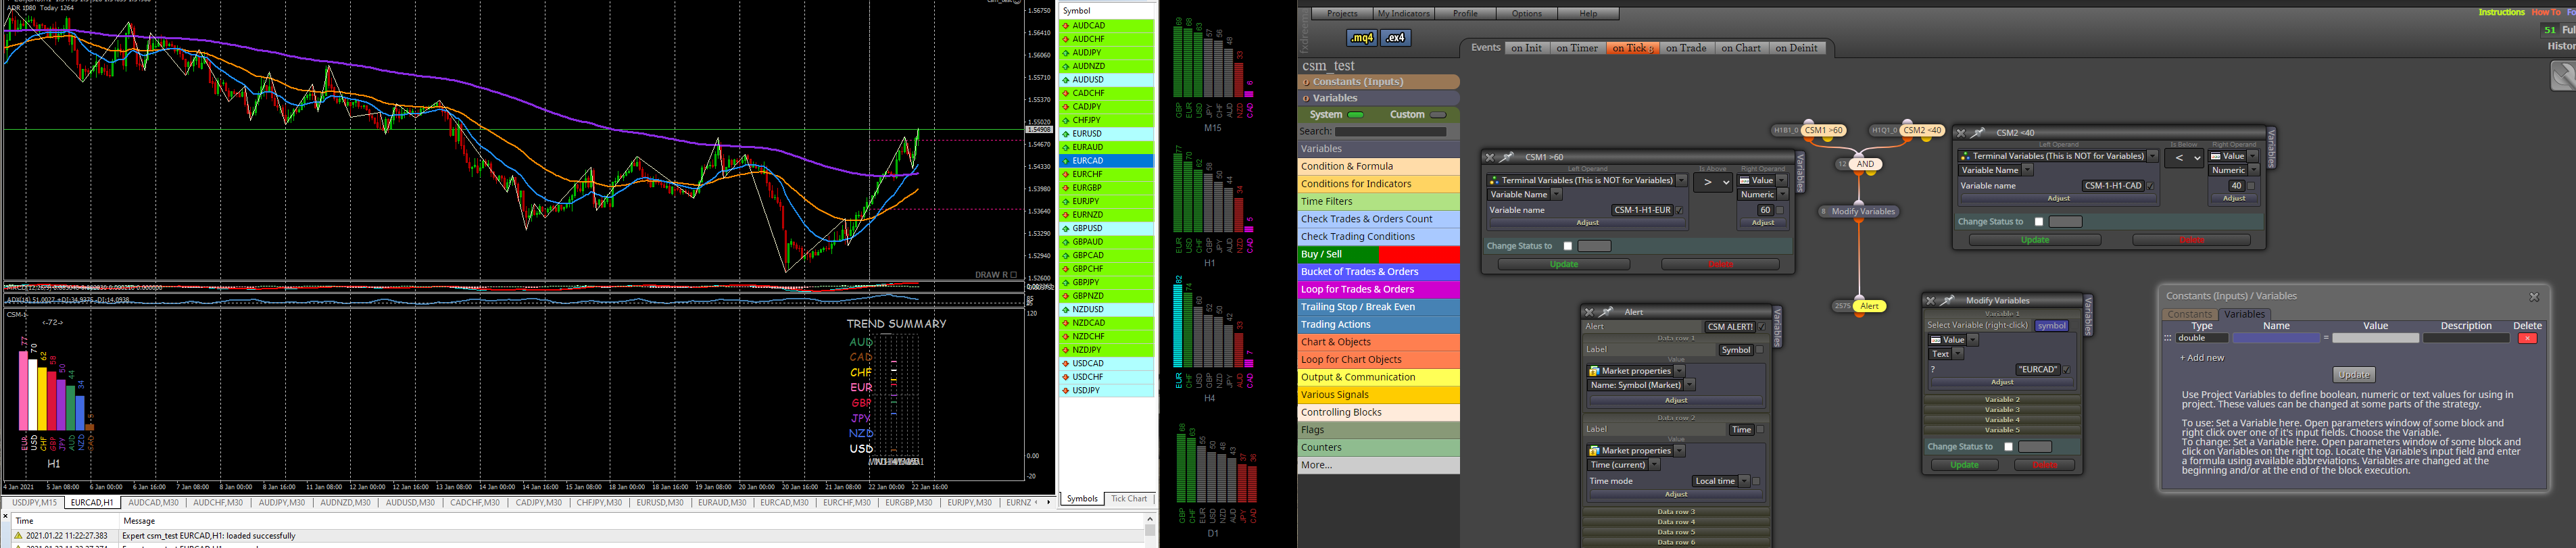Screen dimensions: 2576x548
Task: Open the My Indicators menu
Action: 1403,14
